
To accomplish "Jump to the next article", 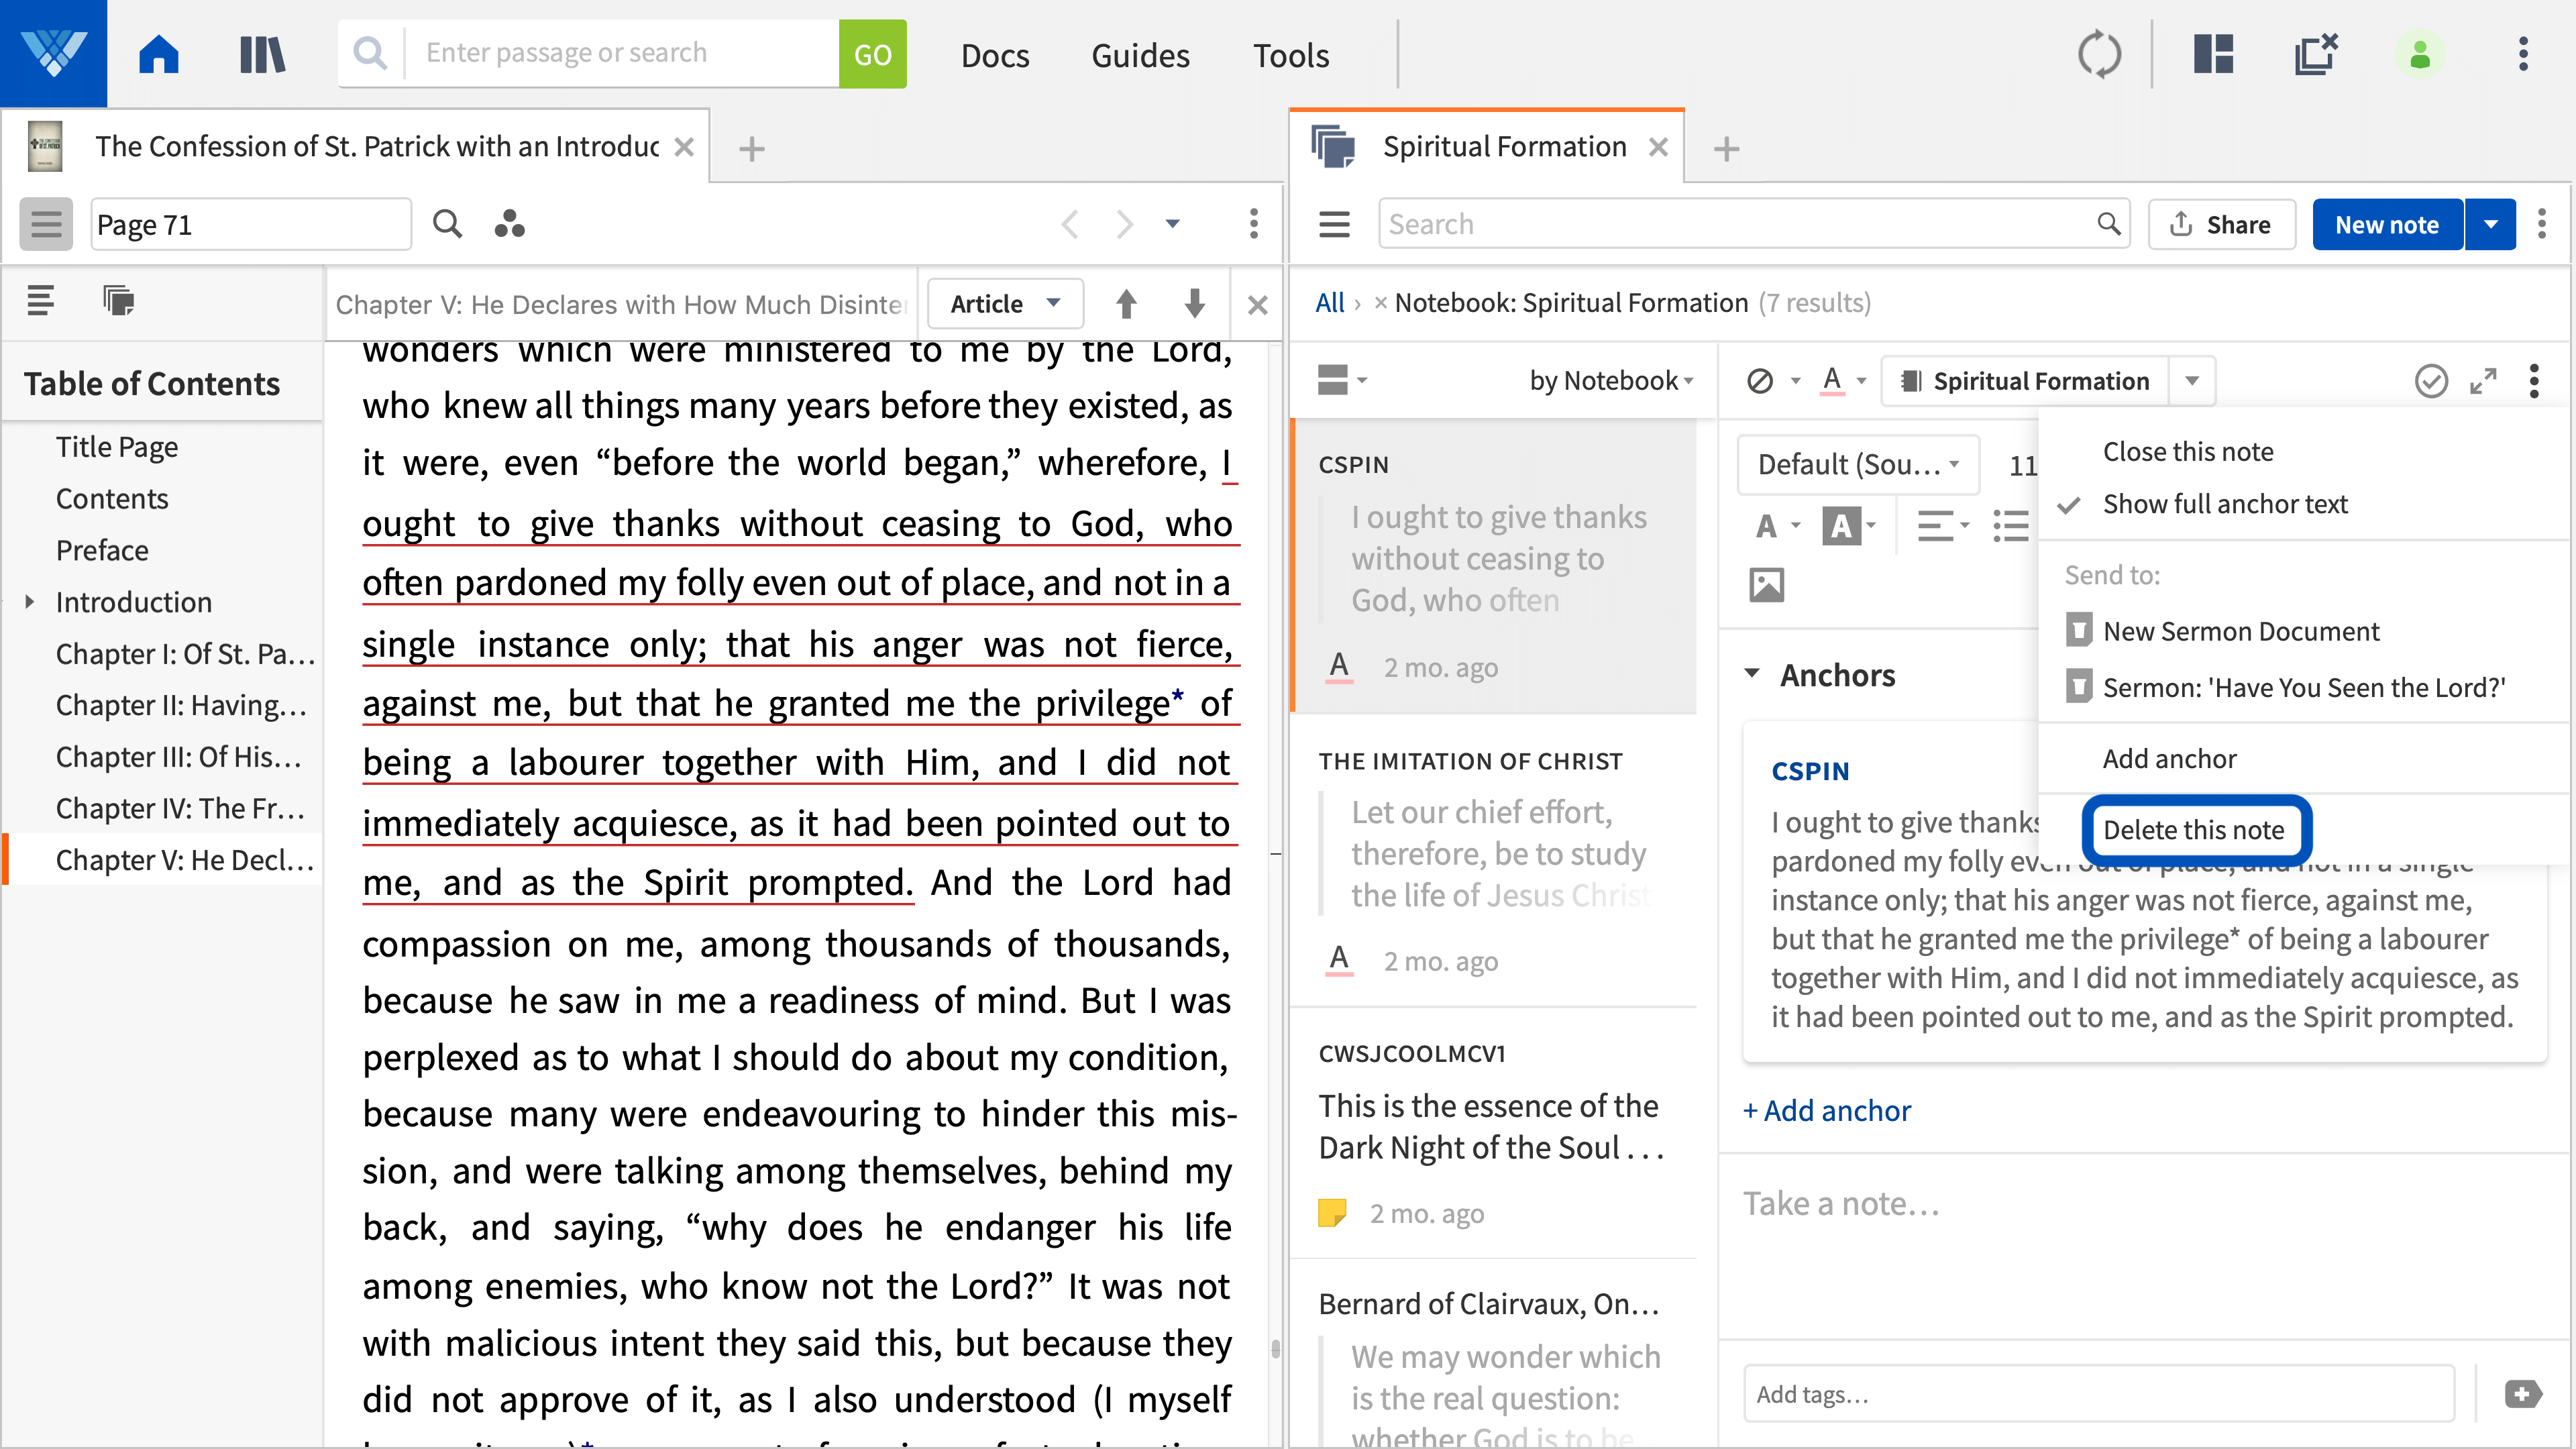I will pos(1194,304).
